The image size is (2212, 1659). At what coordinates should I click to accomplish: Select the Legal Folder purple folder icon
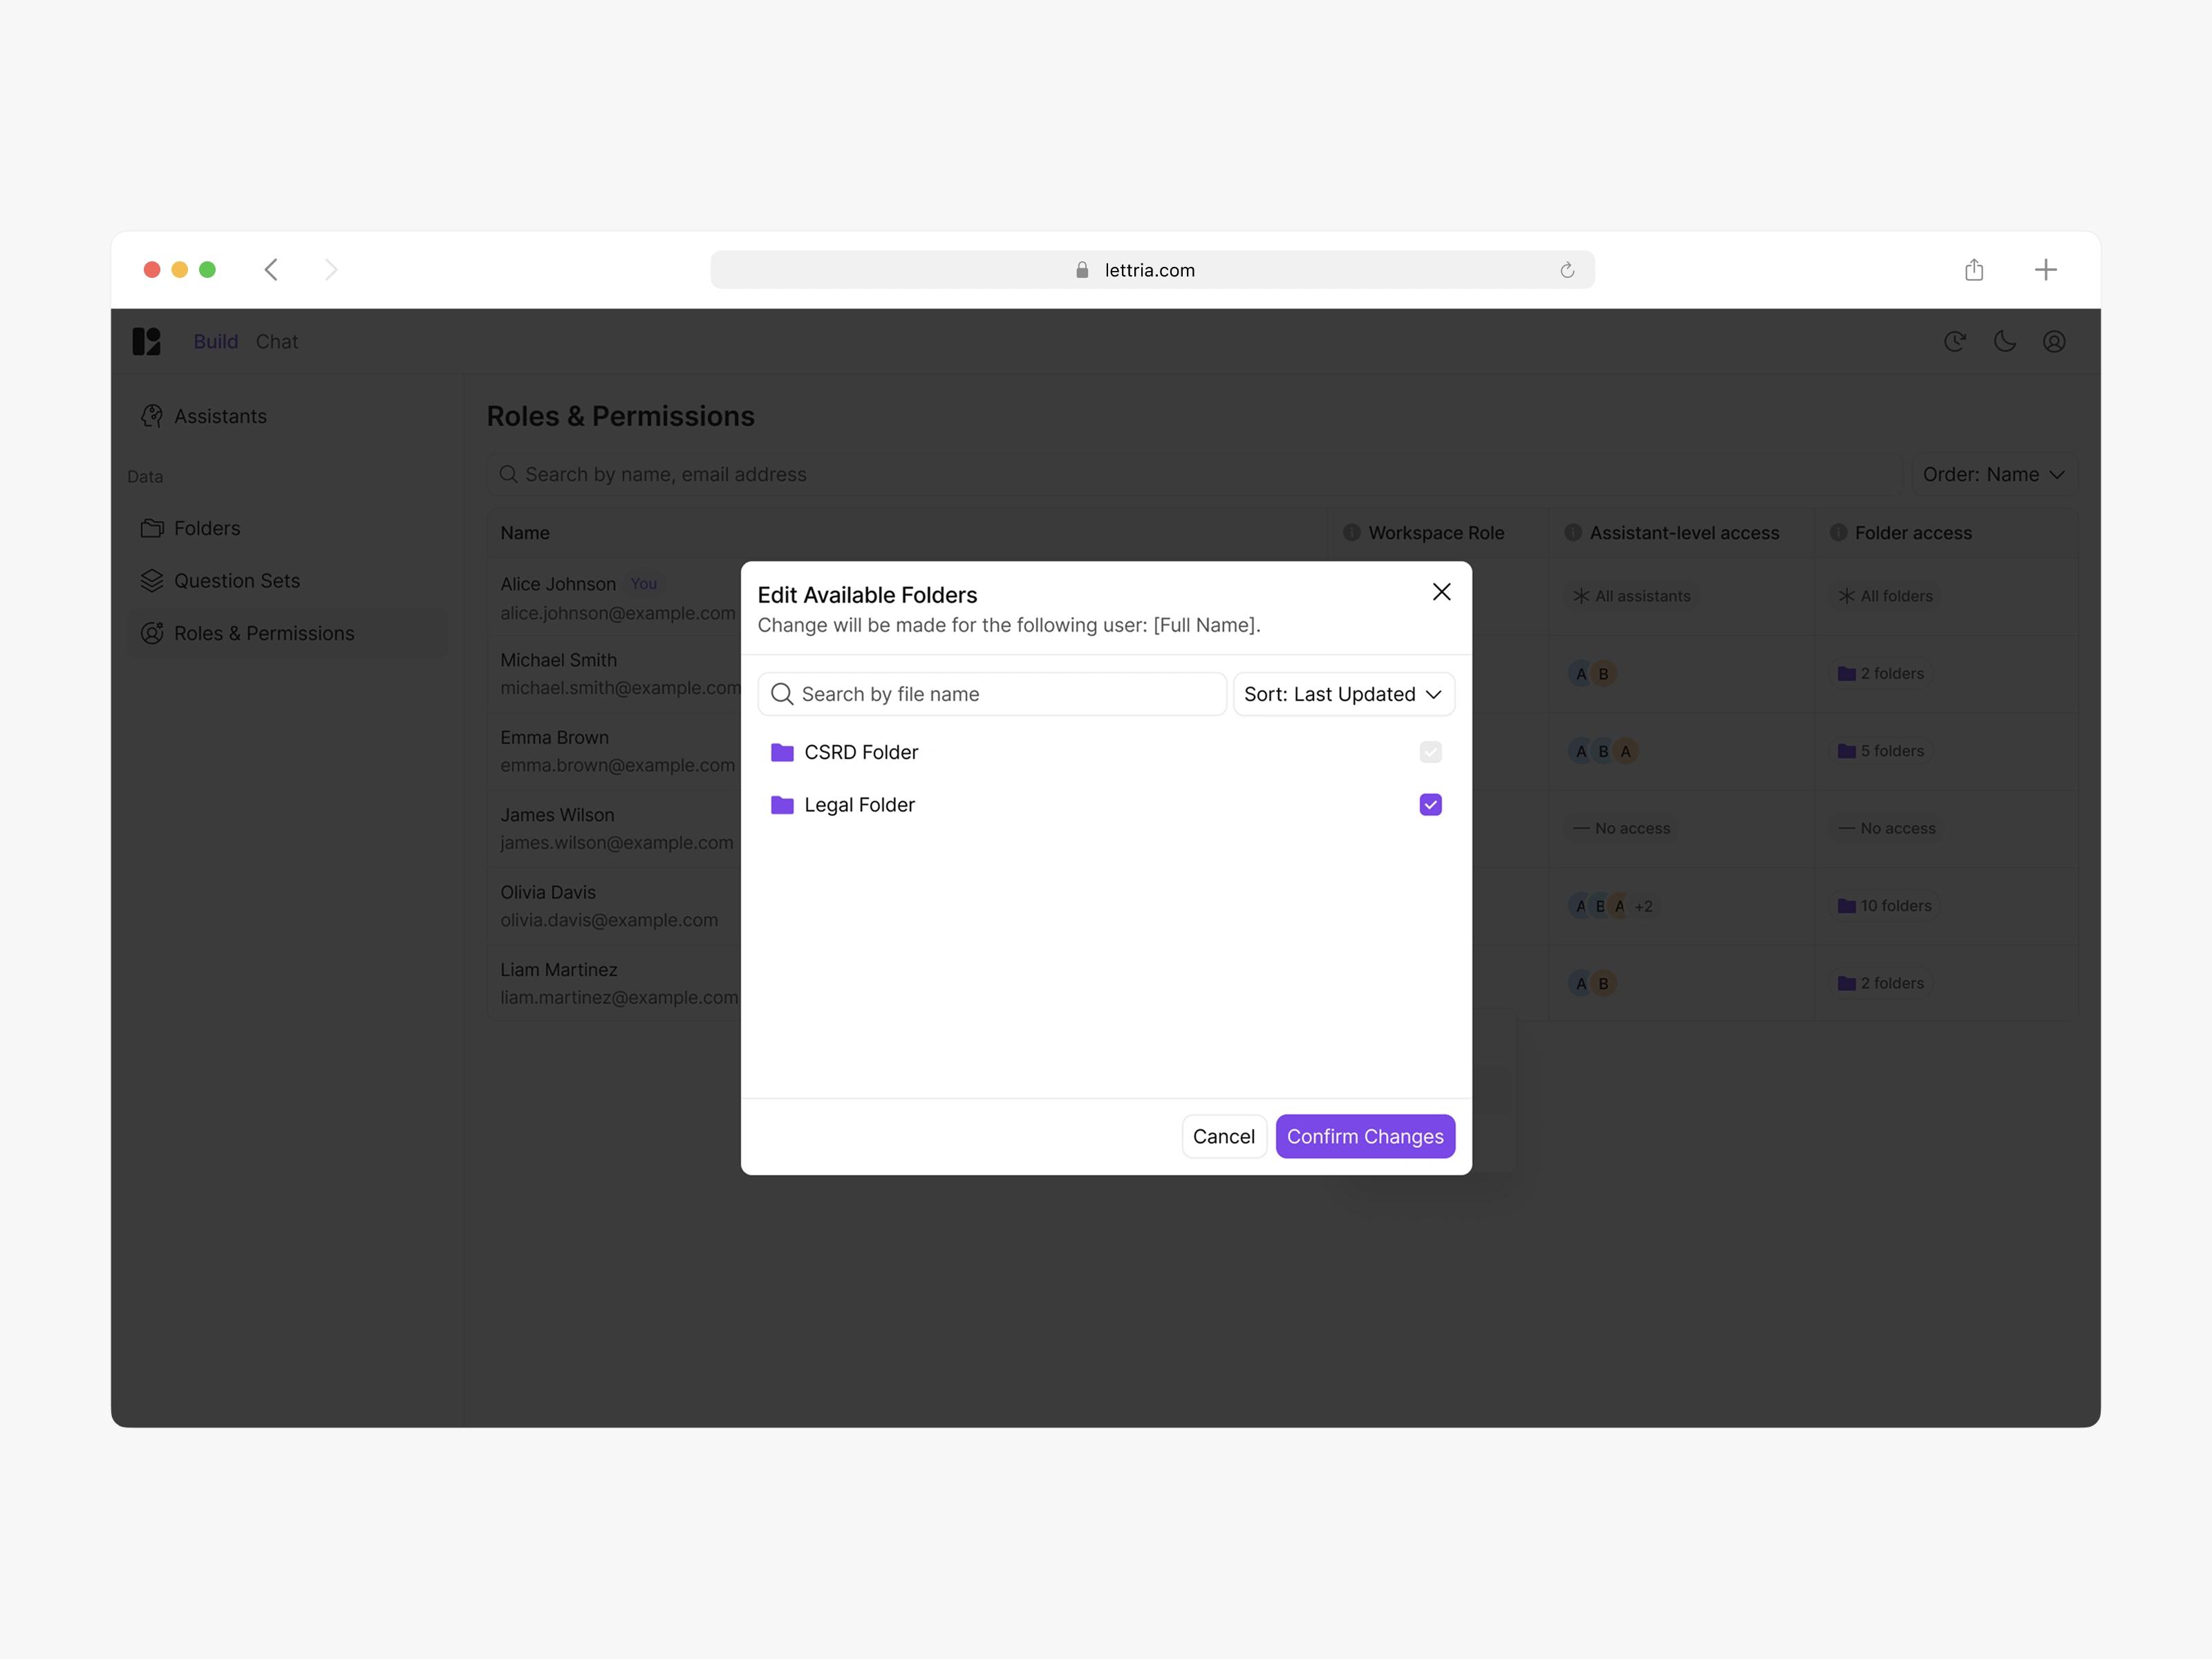click(782, 805)
